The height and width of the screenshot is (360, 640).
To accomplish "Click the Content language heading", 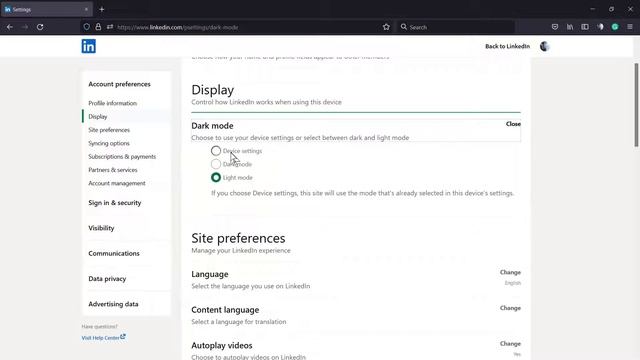I will pos(225,310).
